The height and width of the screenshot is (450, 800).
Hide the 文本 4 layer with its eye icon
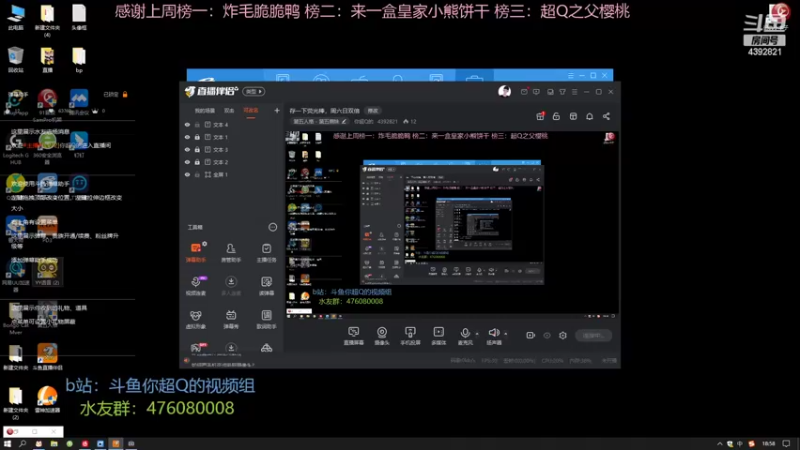[187, 124]
